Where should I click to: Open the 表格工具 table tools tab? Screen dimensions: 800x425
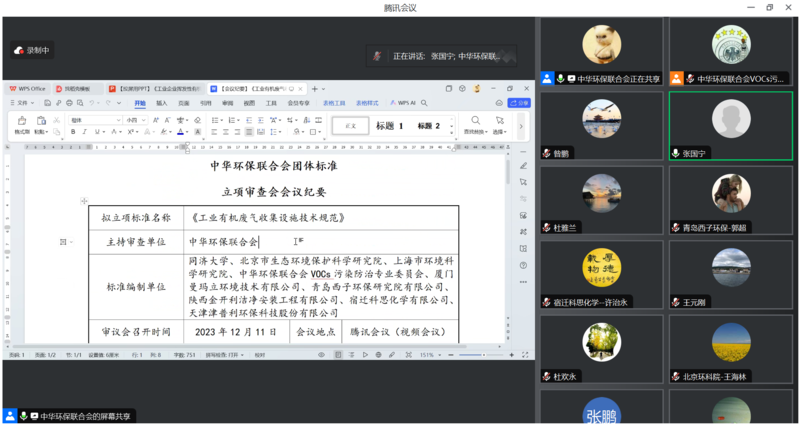click(x=334, y=103)
